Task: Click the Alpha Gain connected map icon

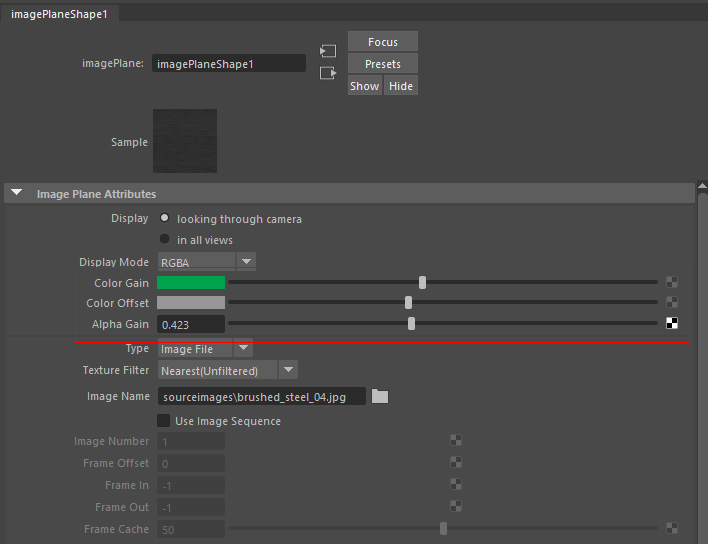Action: [672, 323]
